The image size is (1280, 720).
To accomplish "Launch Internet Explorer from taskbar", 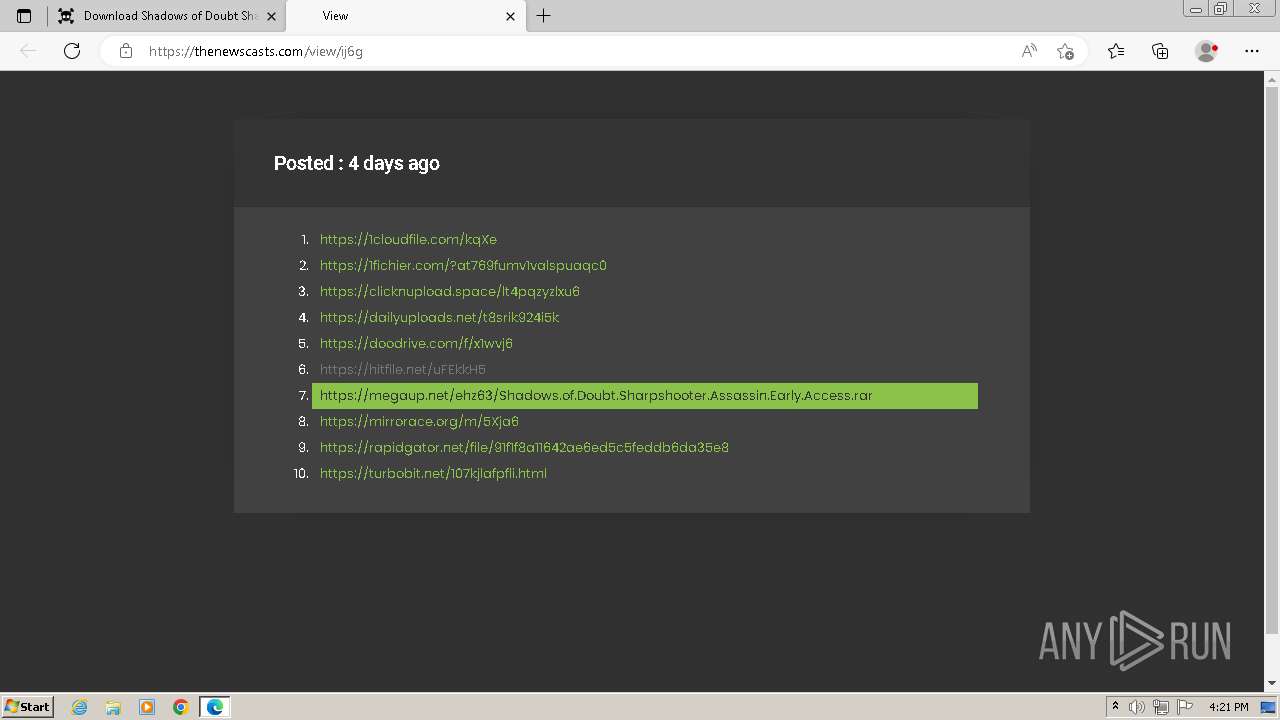I will 79,707.
